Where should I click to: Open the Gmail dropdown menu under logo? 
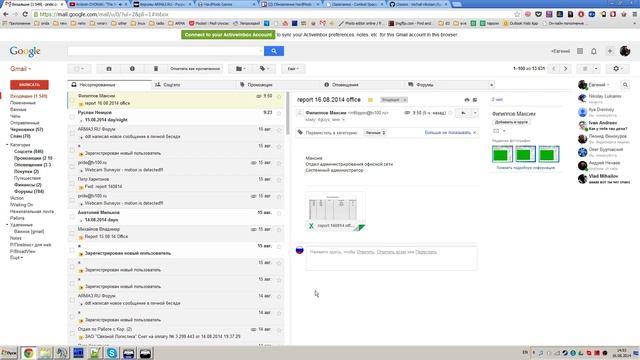click(20, 69)
